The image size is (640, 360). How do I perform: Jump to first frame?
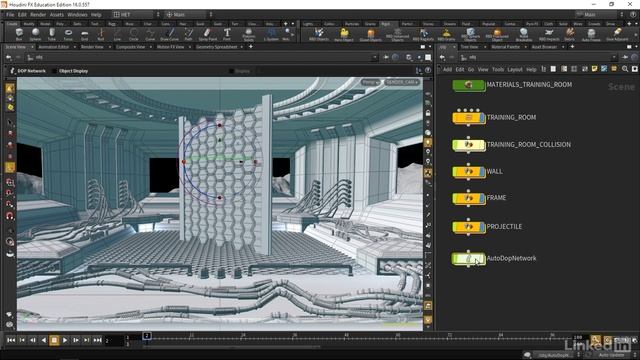(x=11, y=340)
